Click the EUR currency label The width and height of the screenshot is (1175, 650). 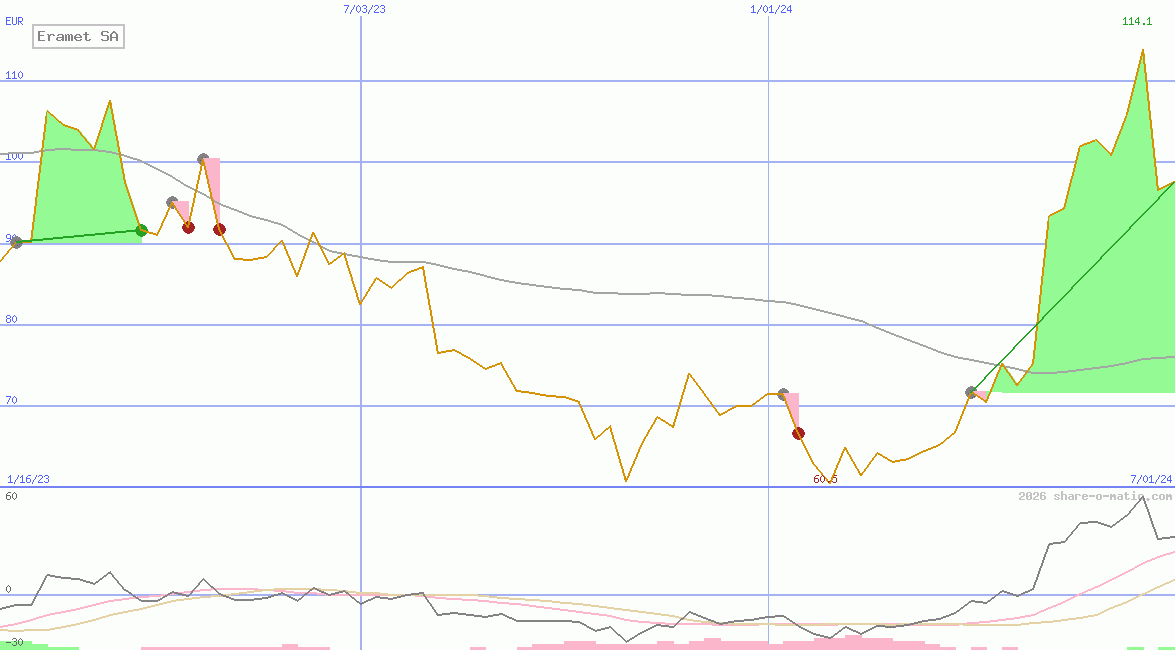tap(14, 20)
